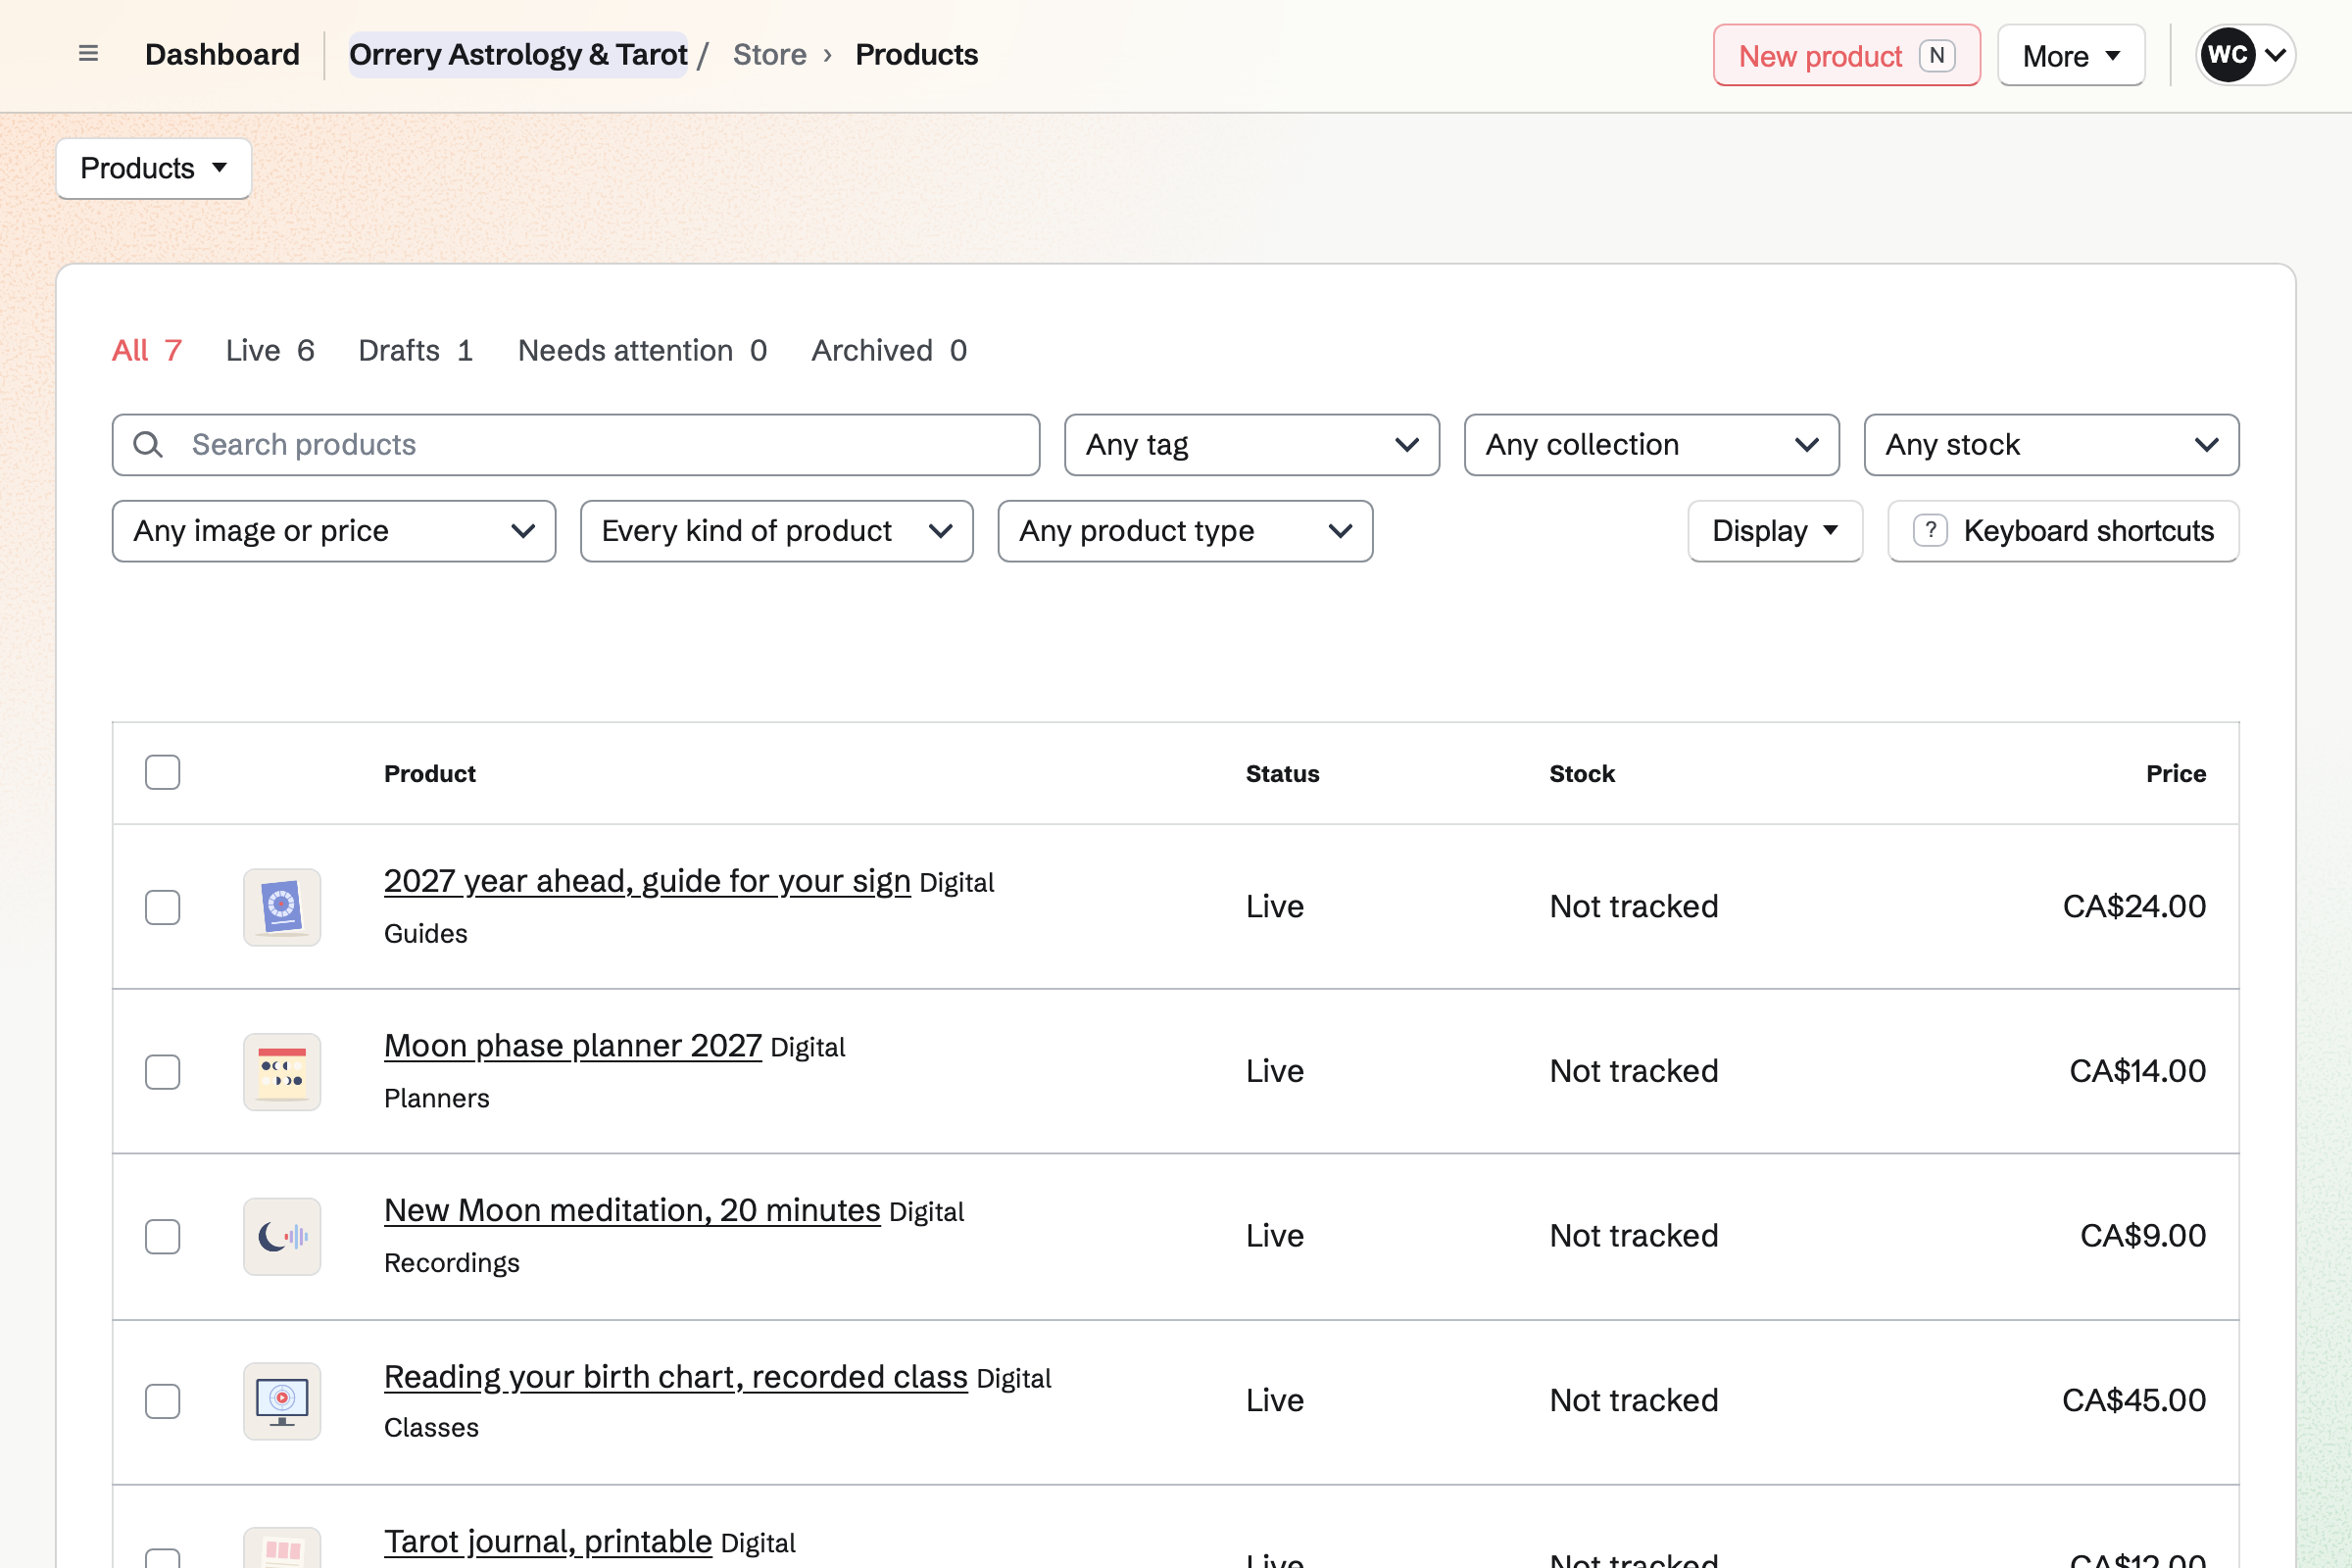2352x1568 pixels.
Task: Switch to the Needs attention tab
Action: click(642, 351)
